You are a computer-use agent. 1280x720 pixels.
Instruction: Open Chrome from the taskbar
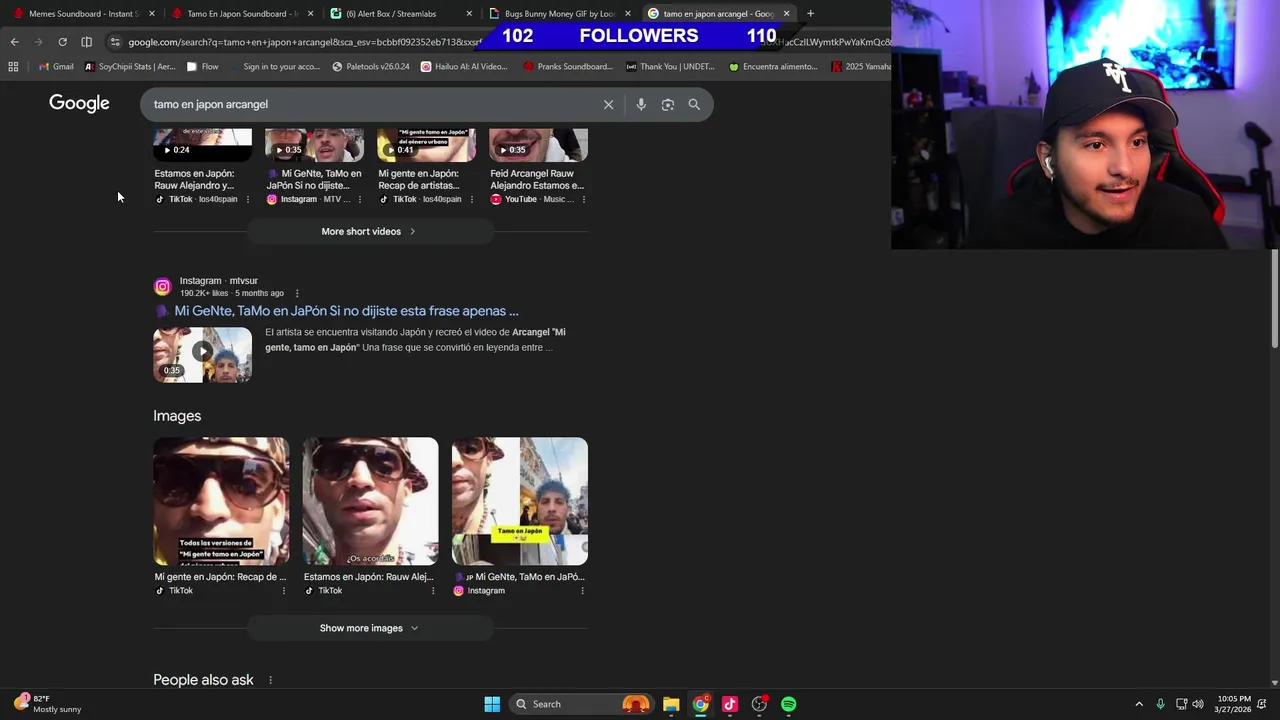click(701, 704)
